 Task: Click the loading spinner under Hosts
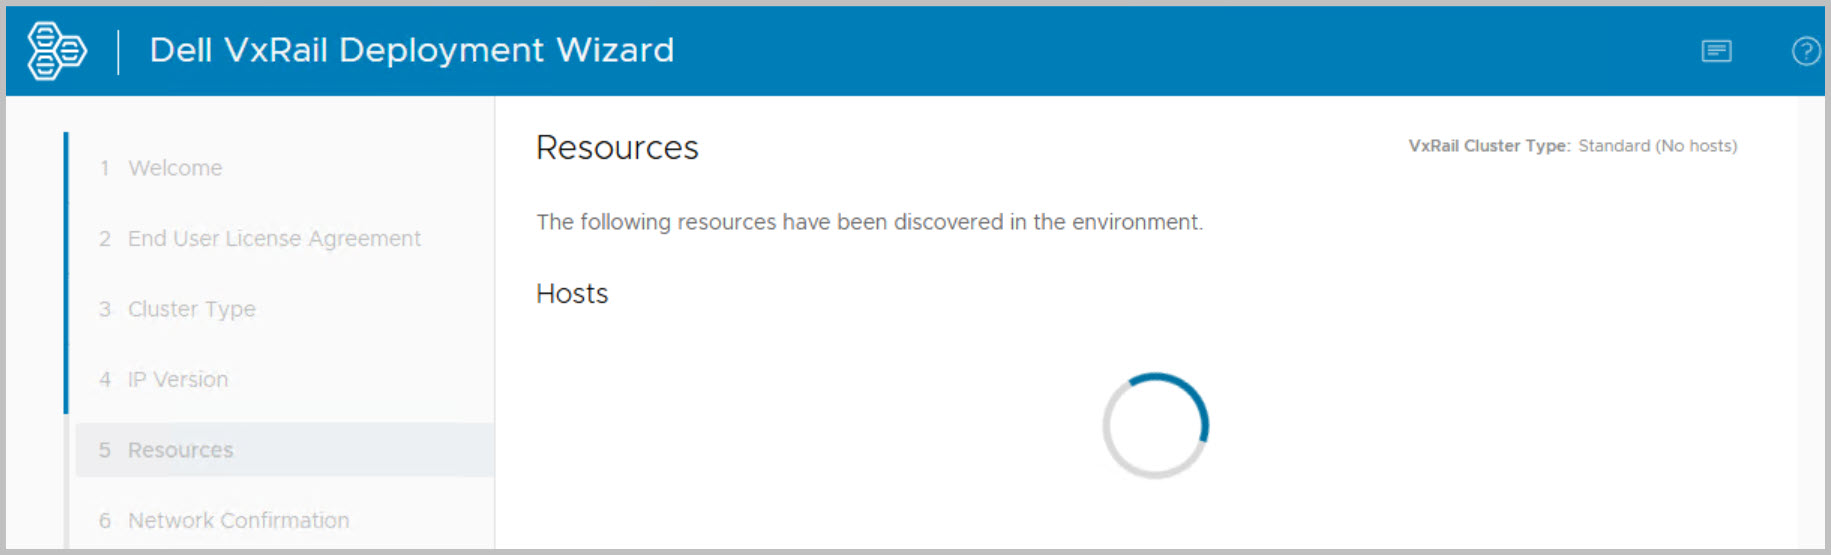click(x=1155, y=426)
